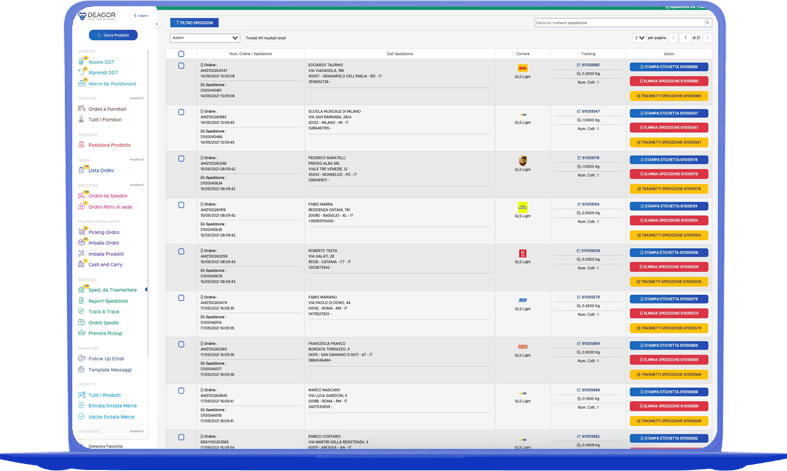Open the Azioni dropdown

point(205,38)
